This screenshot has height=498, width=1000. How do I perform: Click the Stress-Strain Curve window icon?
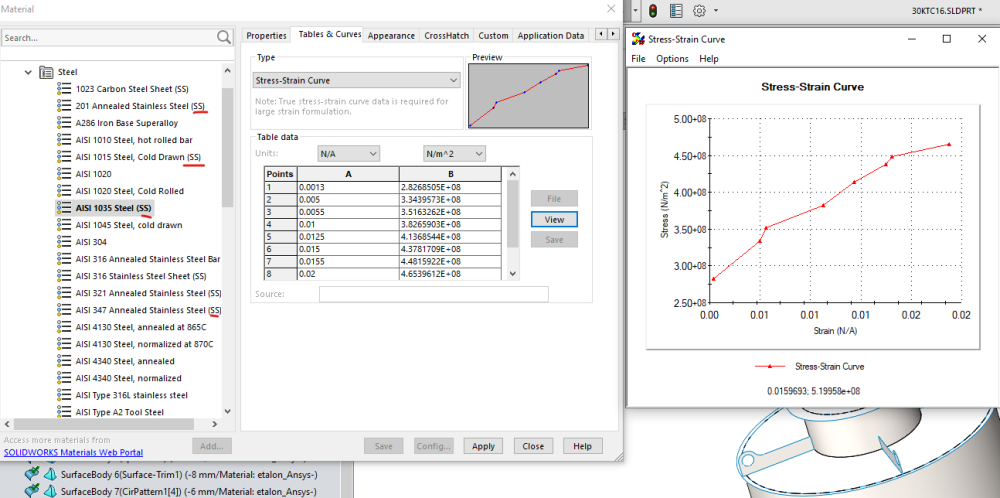pos(638,39)
